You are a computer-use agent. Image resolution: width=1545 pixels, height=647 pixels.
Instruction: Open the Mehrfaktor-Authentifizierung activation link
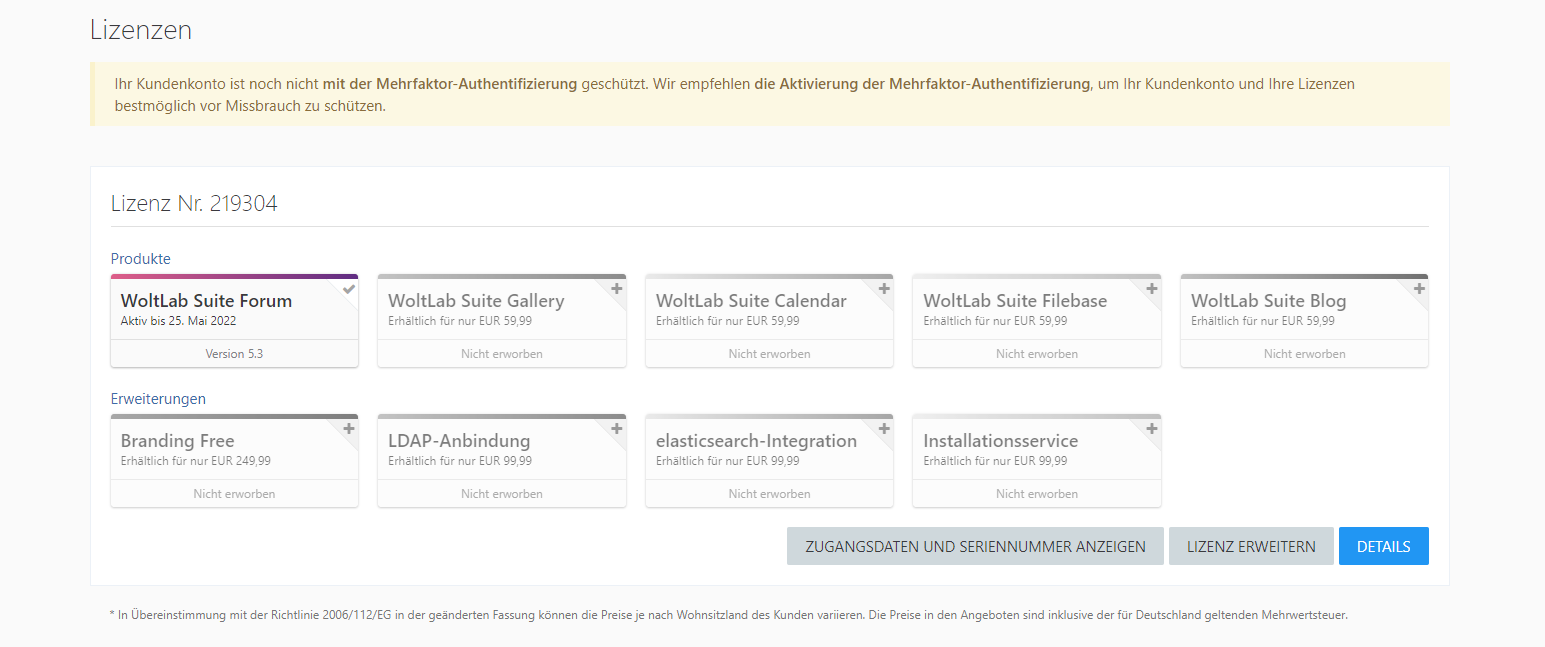click(x=922, y=84)
